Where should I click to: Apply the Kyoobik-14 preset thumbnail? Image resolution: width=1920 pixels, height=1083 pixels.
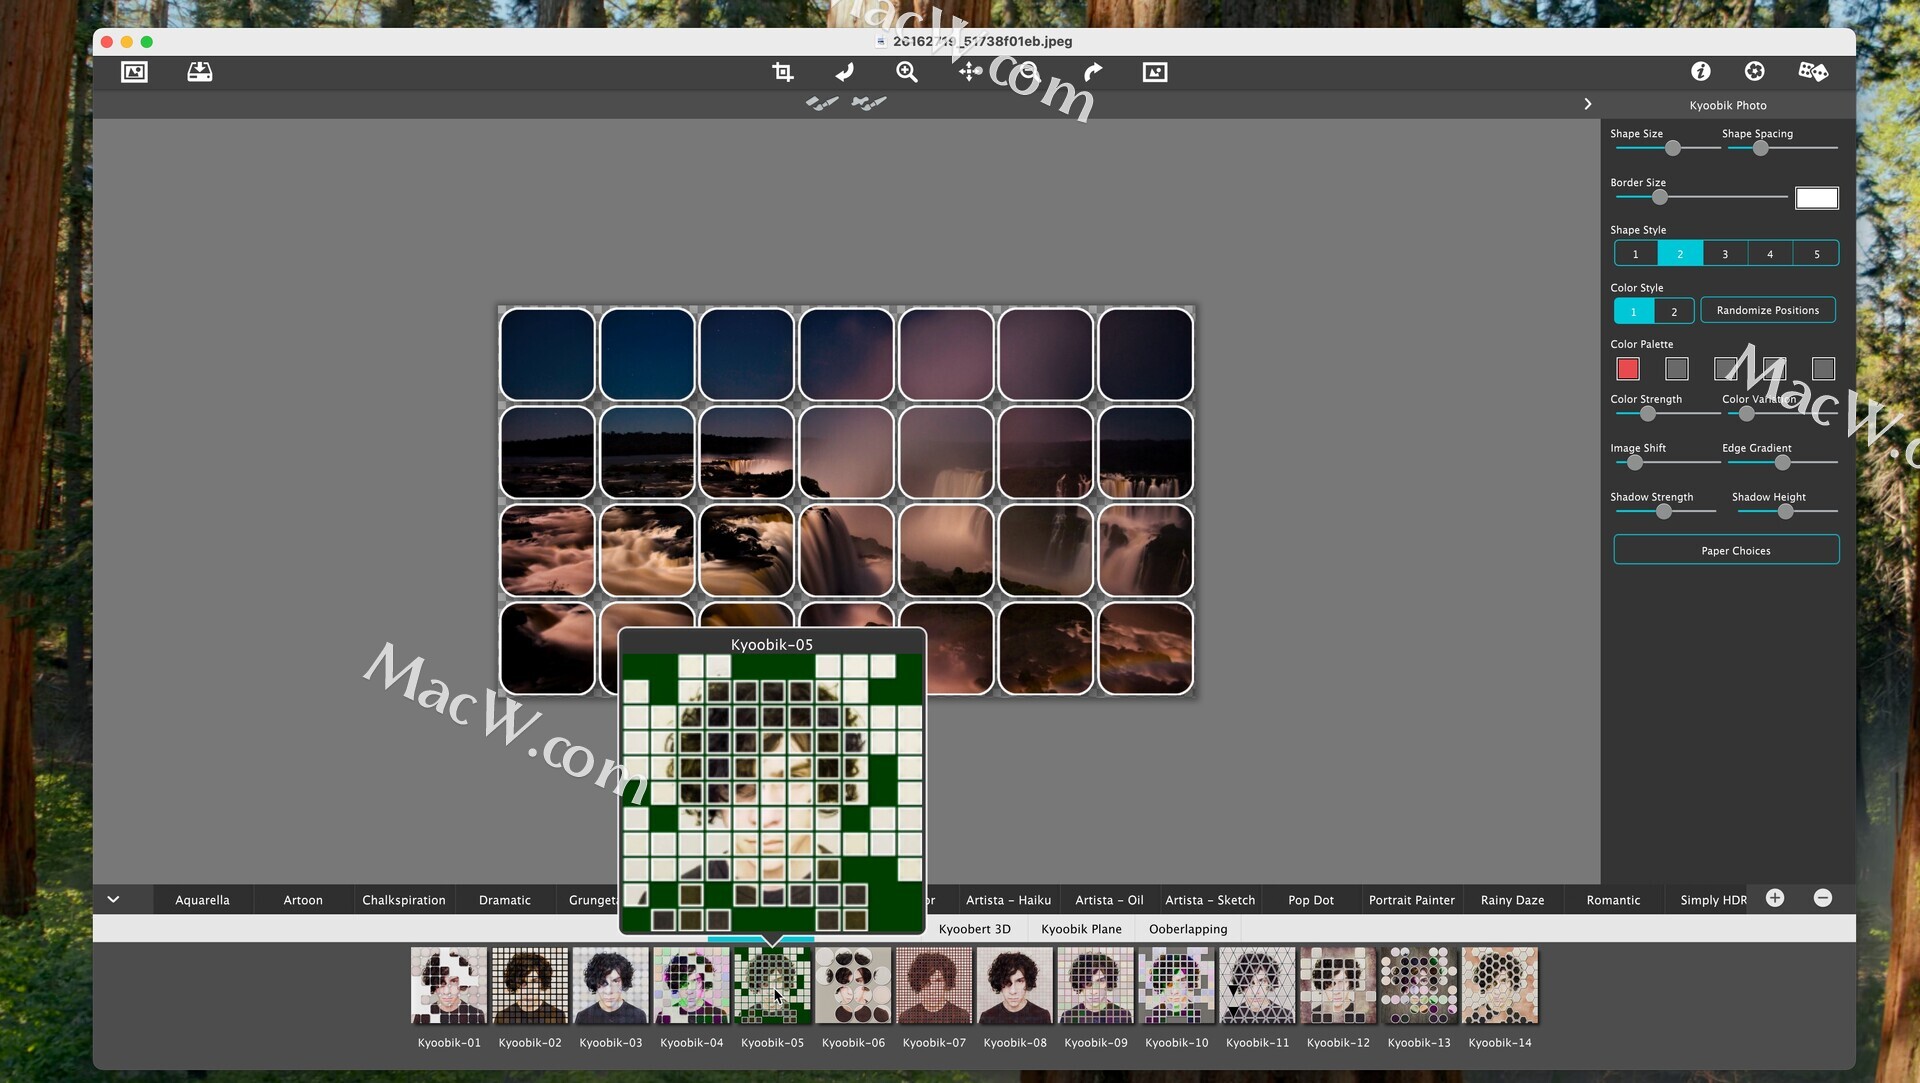click(1500, 986)
